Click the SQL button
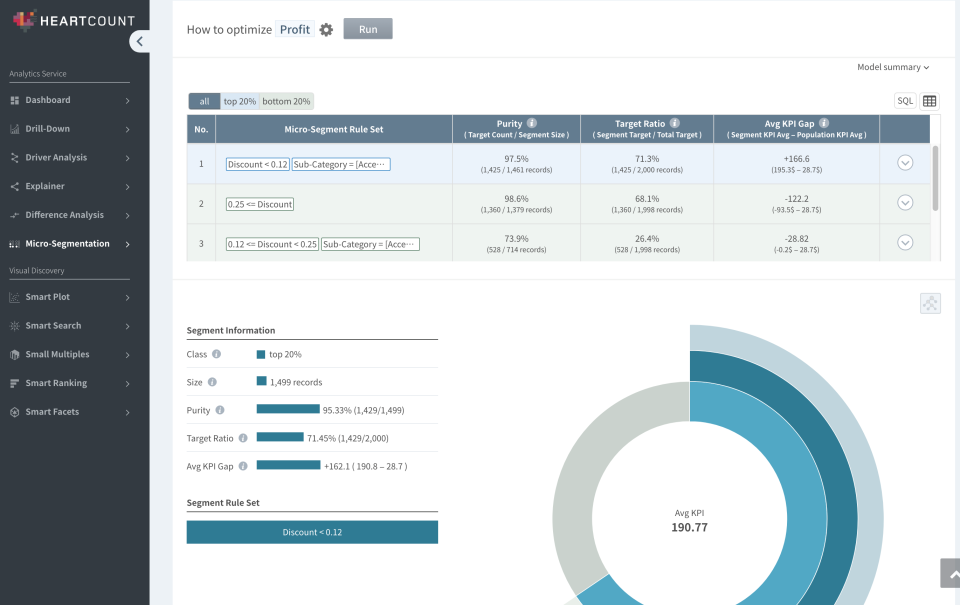The image size is (960, 605). (x=904, y=101)
